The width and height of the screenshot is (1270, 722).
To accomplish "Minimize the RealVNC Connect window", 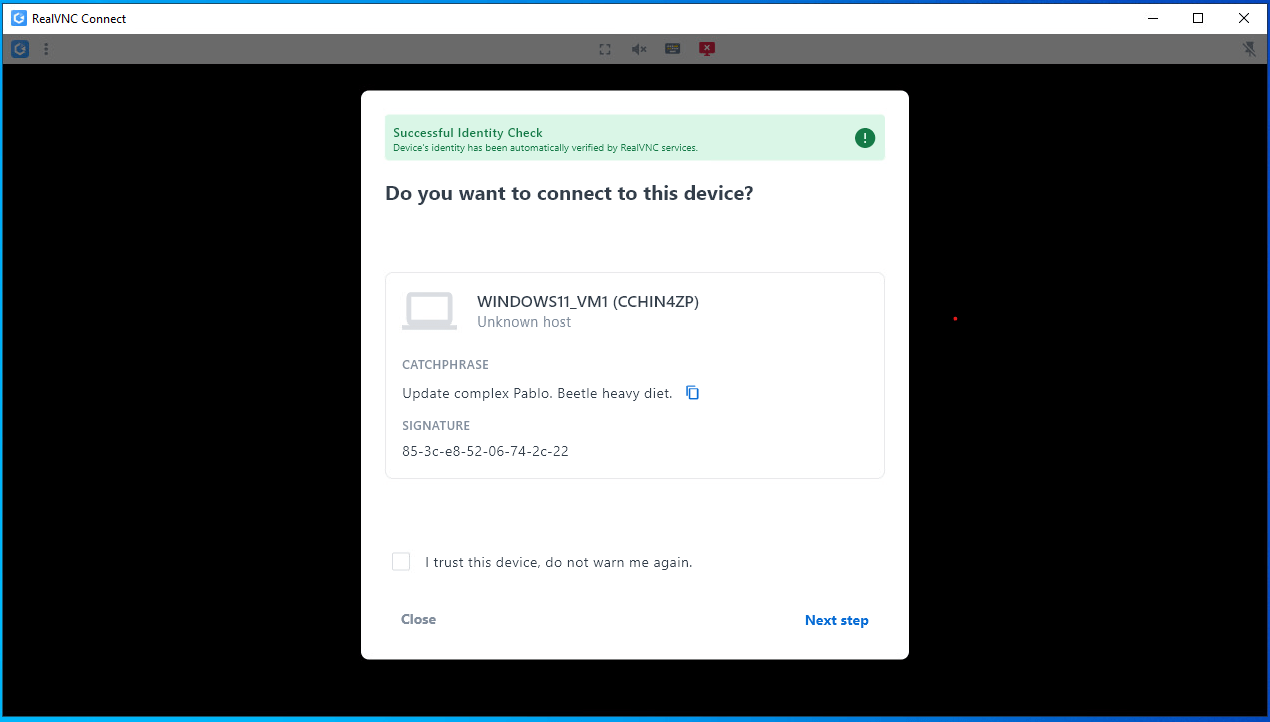I will [x=1152, y=18].
